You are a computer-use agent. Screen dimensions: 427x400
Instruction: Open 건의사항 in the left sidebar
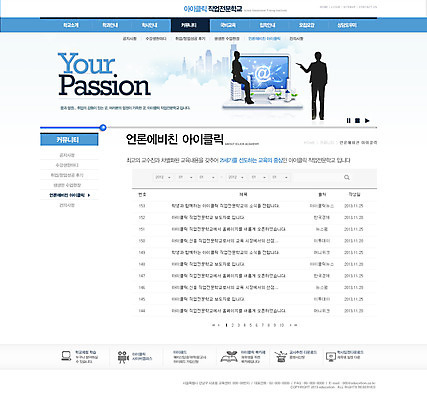click(67, 205)
